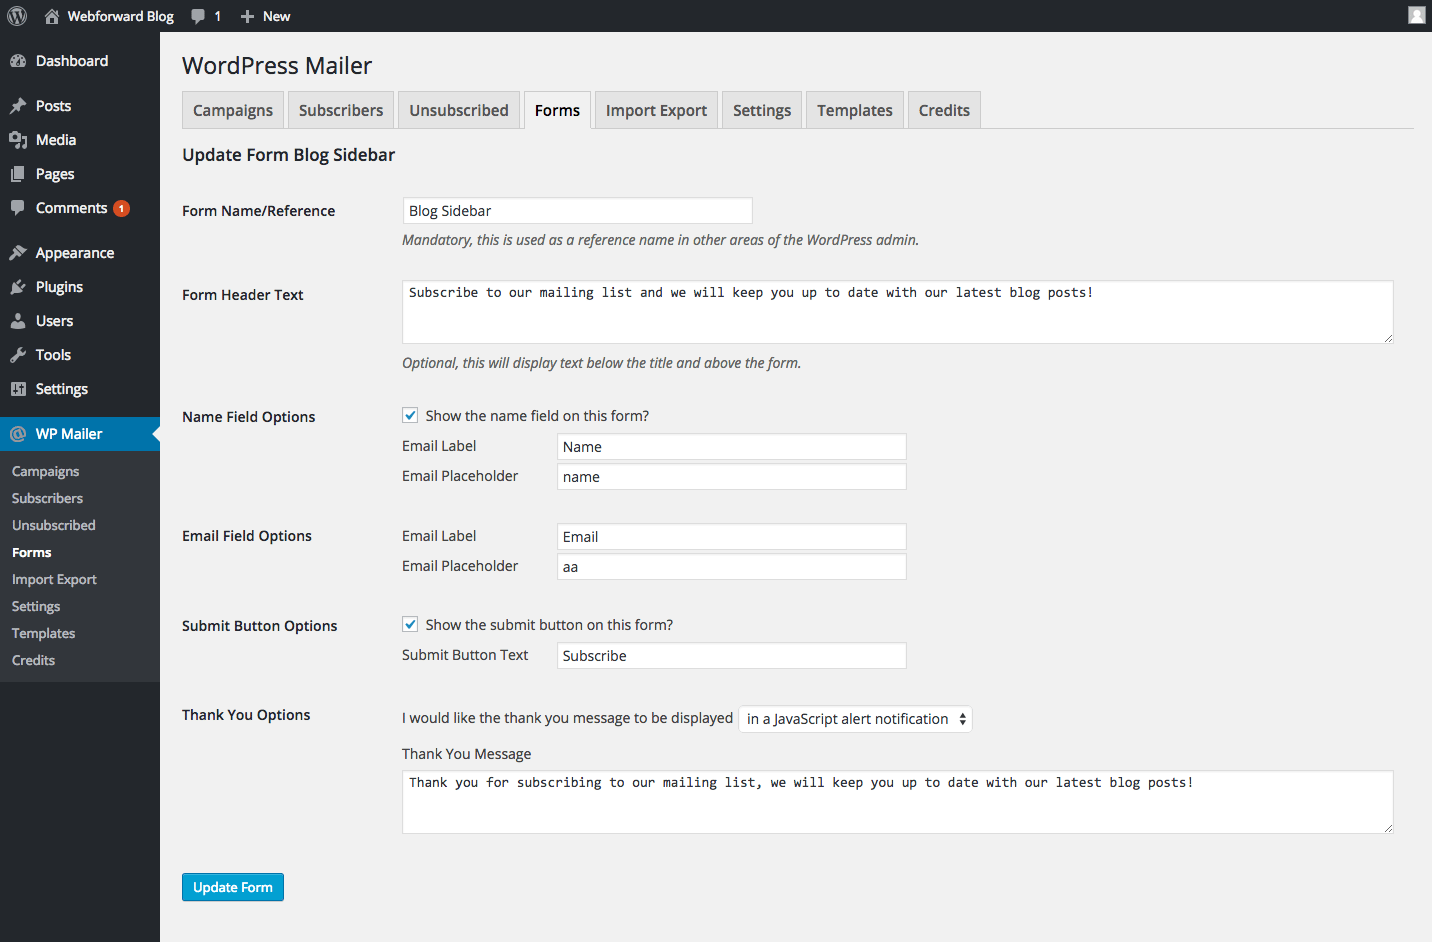Click the WordPress Mailer page heading
The image size is (1432, 942).
[x=277, y=66]
